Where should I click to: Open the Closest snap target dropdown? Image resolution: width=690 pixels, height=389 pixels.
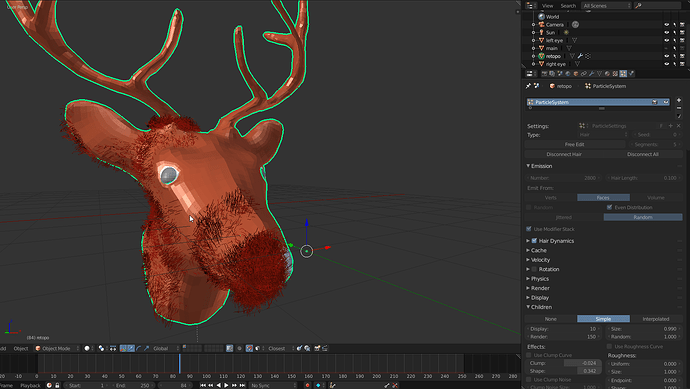pos(281,348)
